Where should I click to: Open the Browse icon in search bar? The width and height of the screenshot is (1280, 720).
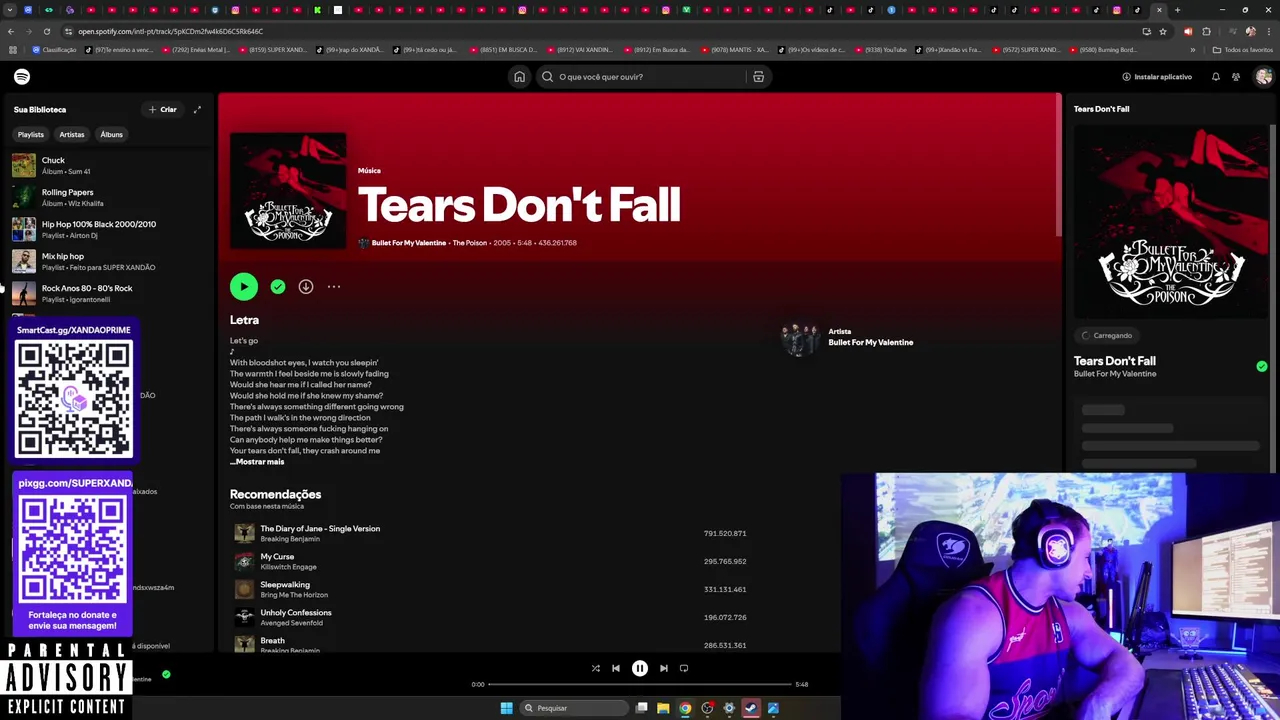(758, 77)
